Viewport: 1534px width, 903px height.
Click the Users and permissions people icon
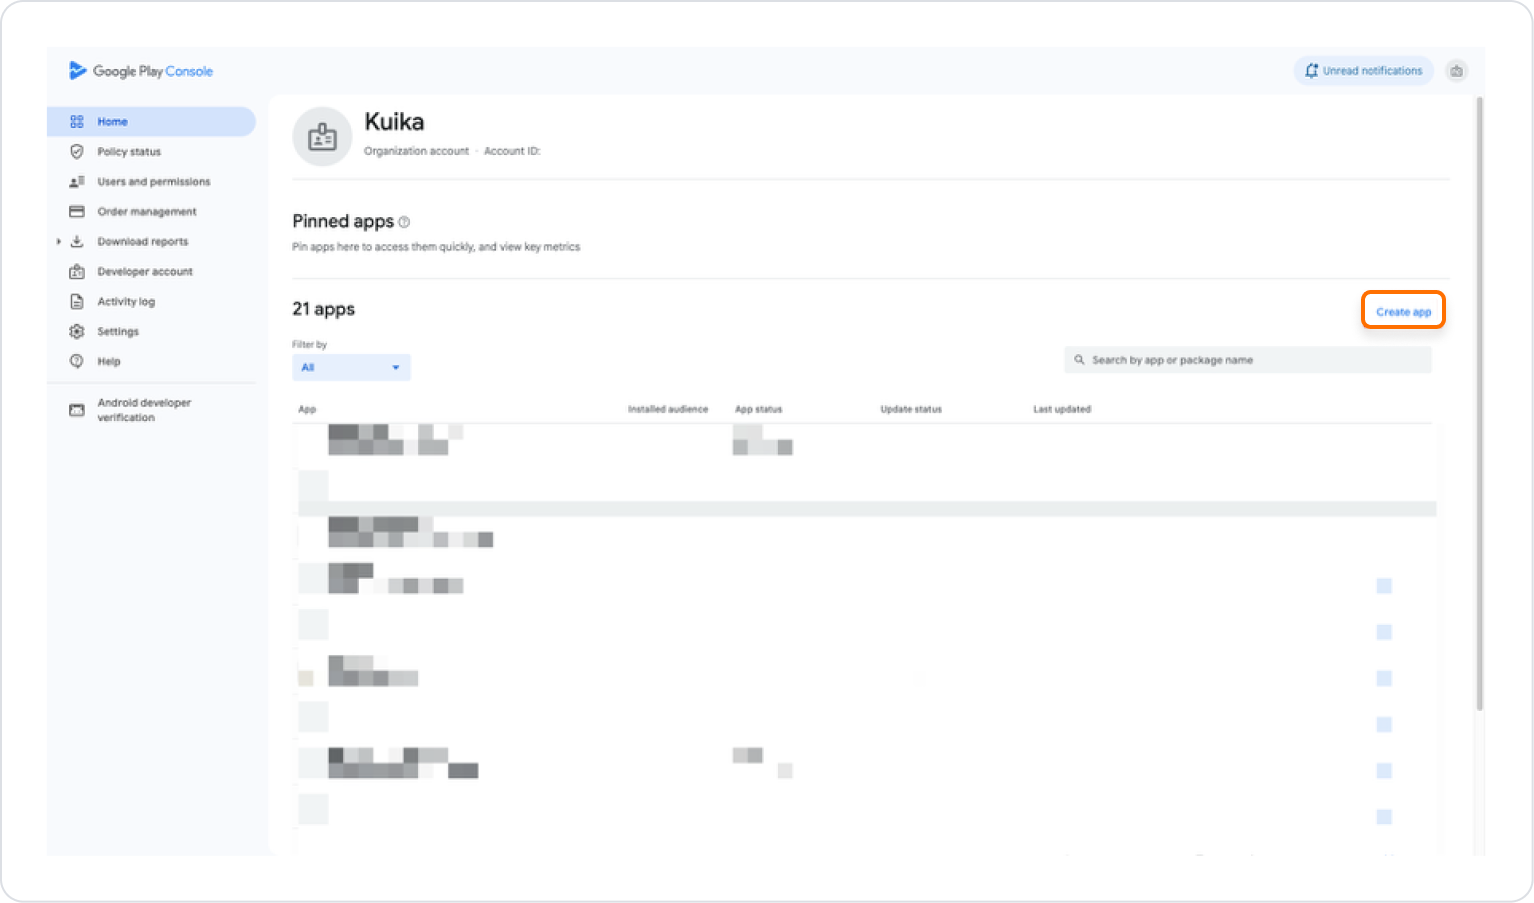pos(77,182)
